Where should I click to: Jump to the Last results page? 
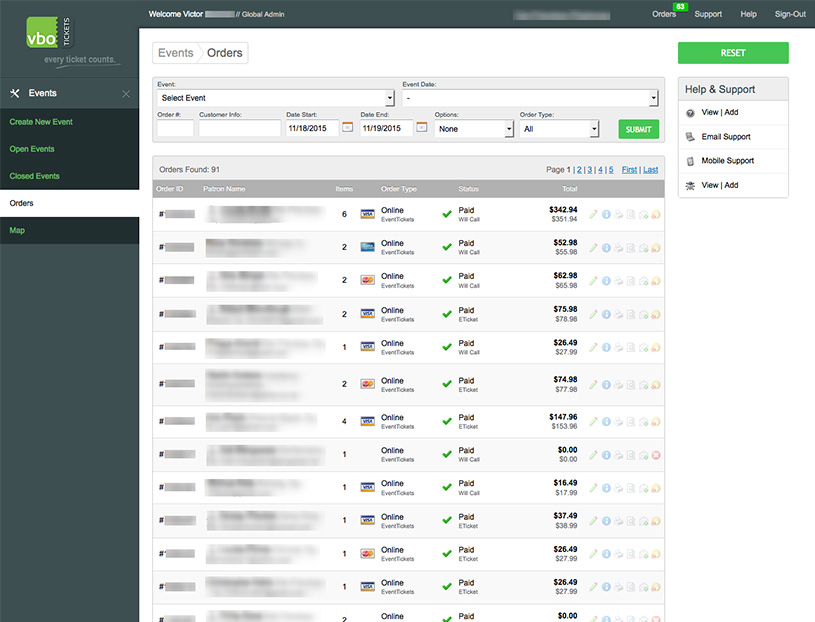[x=650, y=169]
